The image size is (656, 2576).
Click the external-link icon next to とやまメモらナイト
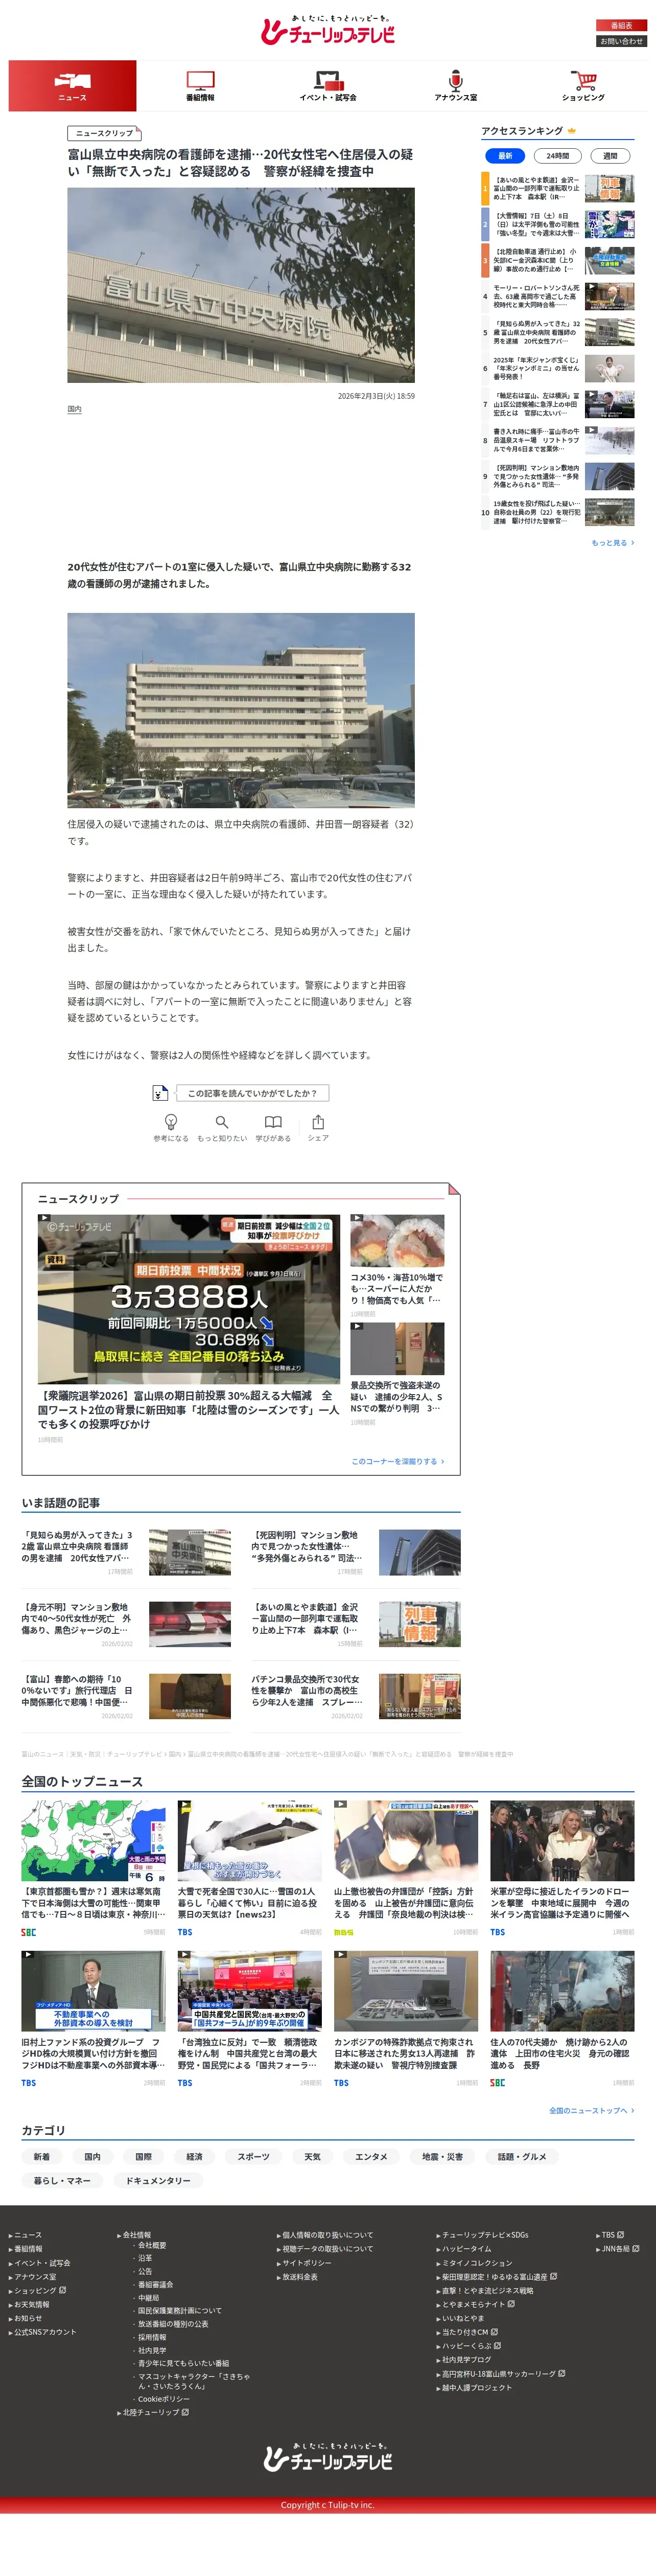tap(511, 2304)
